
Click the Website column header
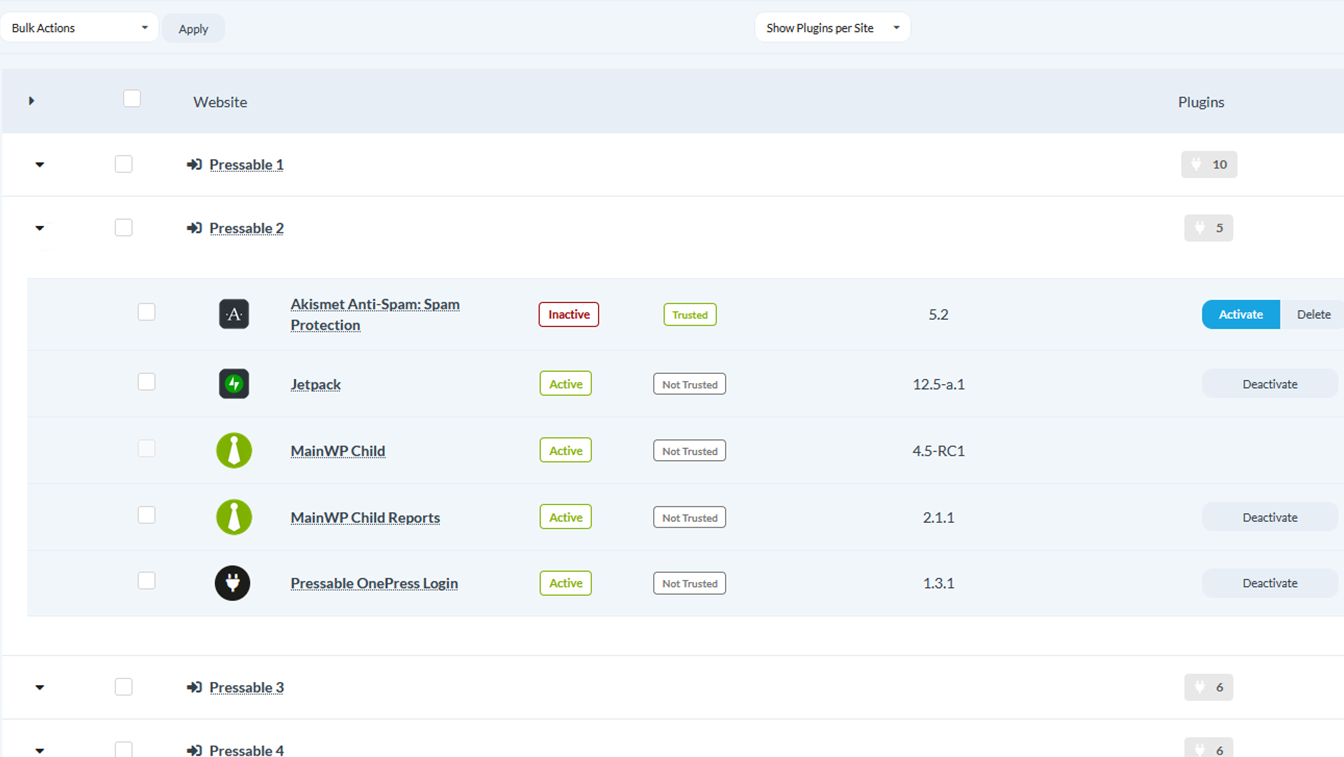coord(220,102)
